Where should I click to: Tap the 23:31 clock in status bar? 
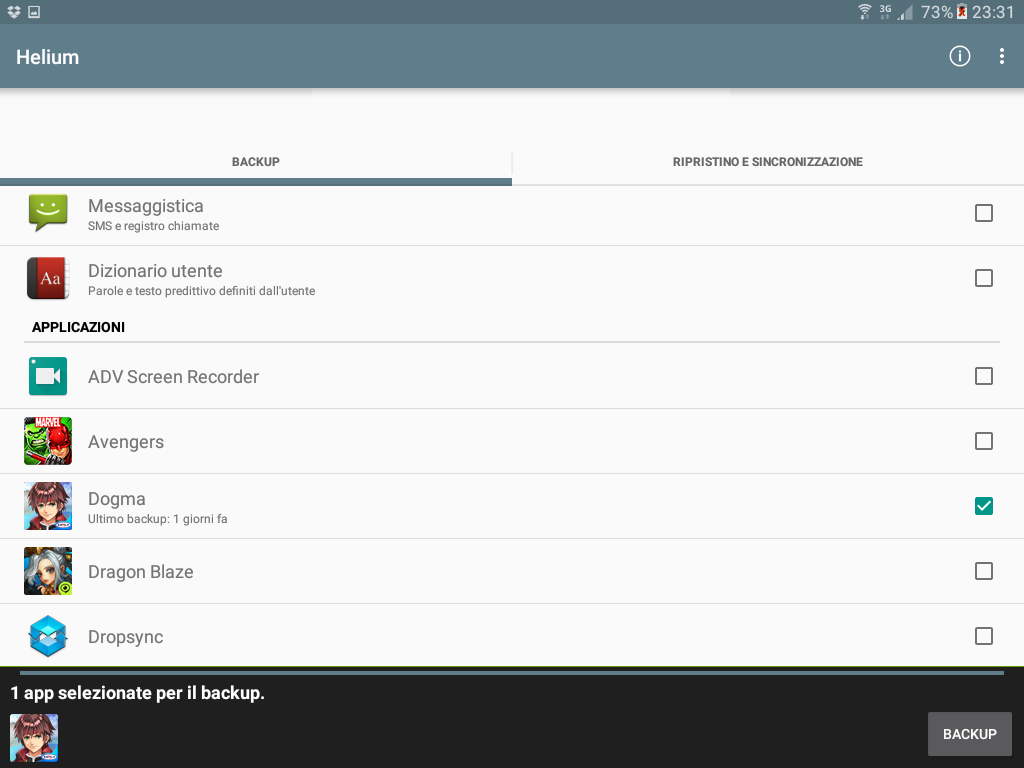pos(993,12)
